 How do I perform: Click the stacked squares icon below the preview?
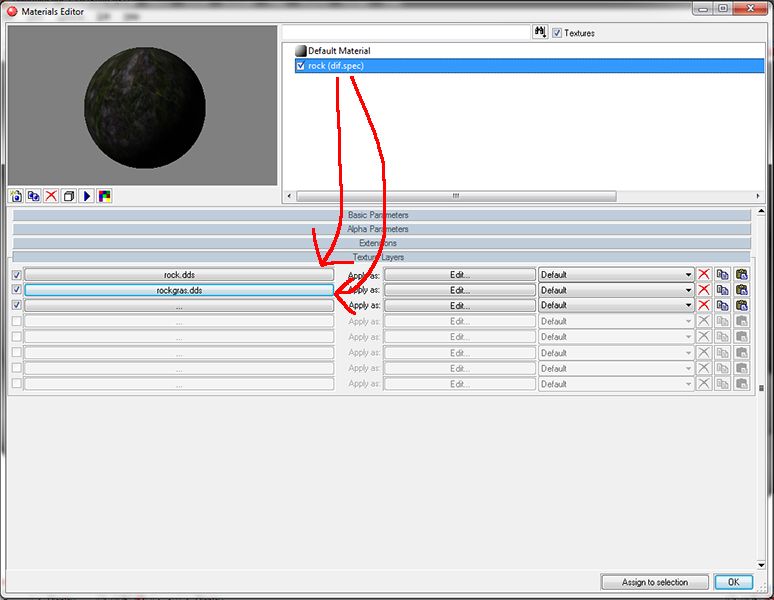(x=69, y=196)
